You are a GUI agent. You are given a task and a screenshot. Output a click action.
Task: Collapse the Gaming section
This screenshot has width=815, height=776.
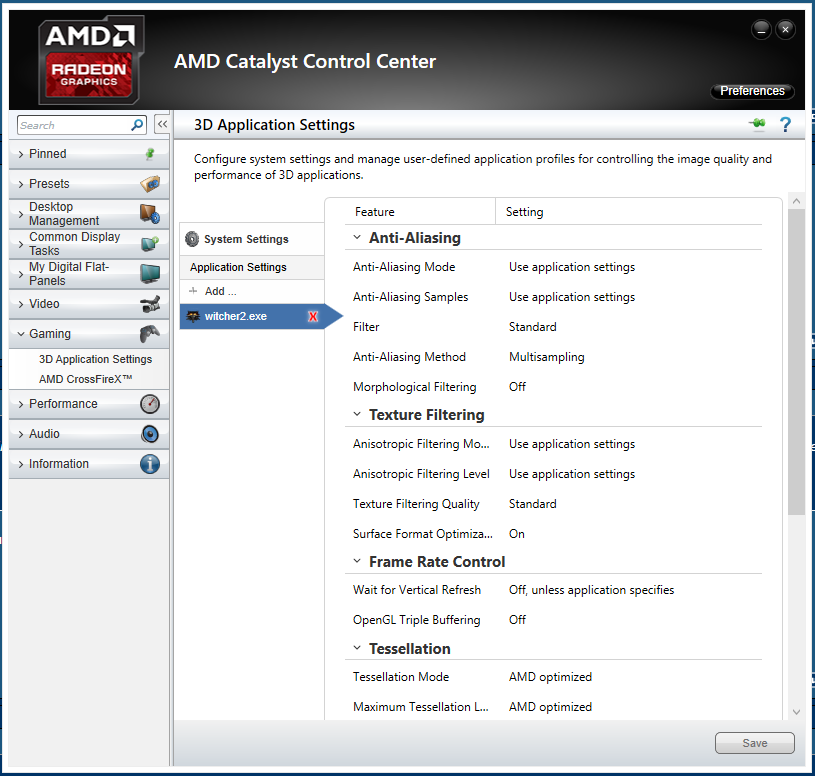21,334
